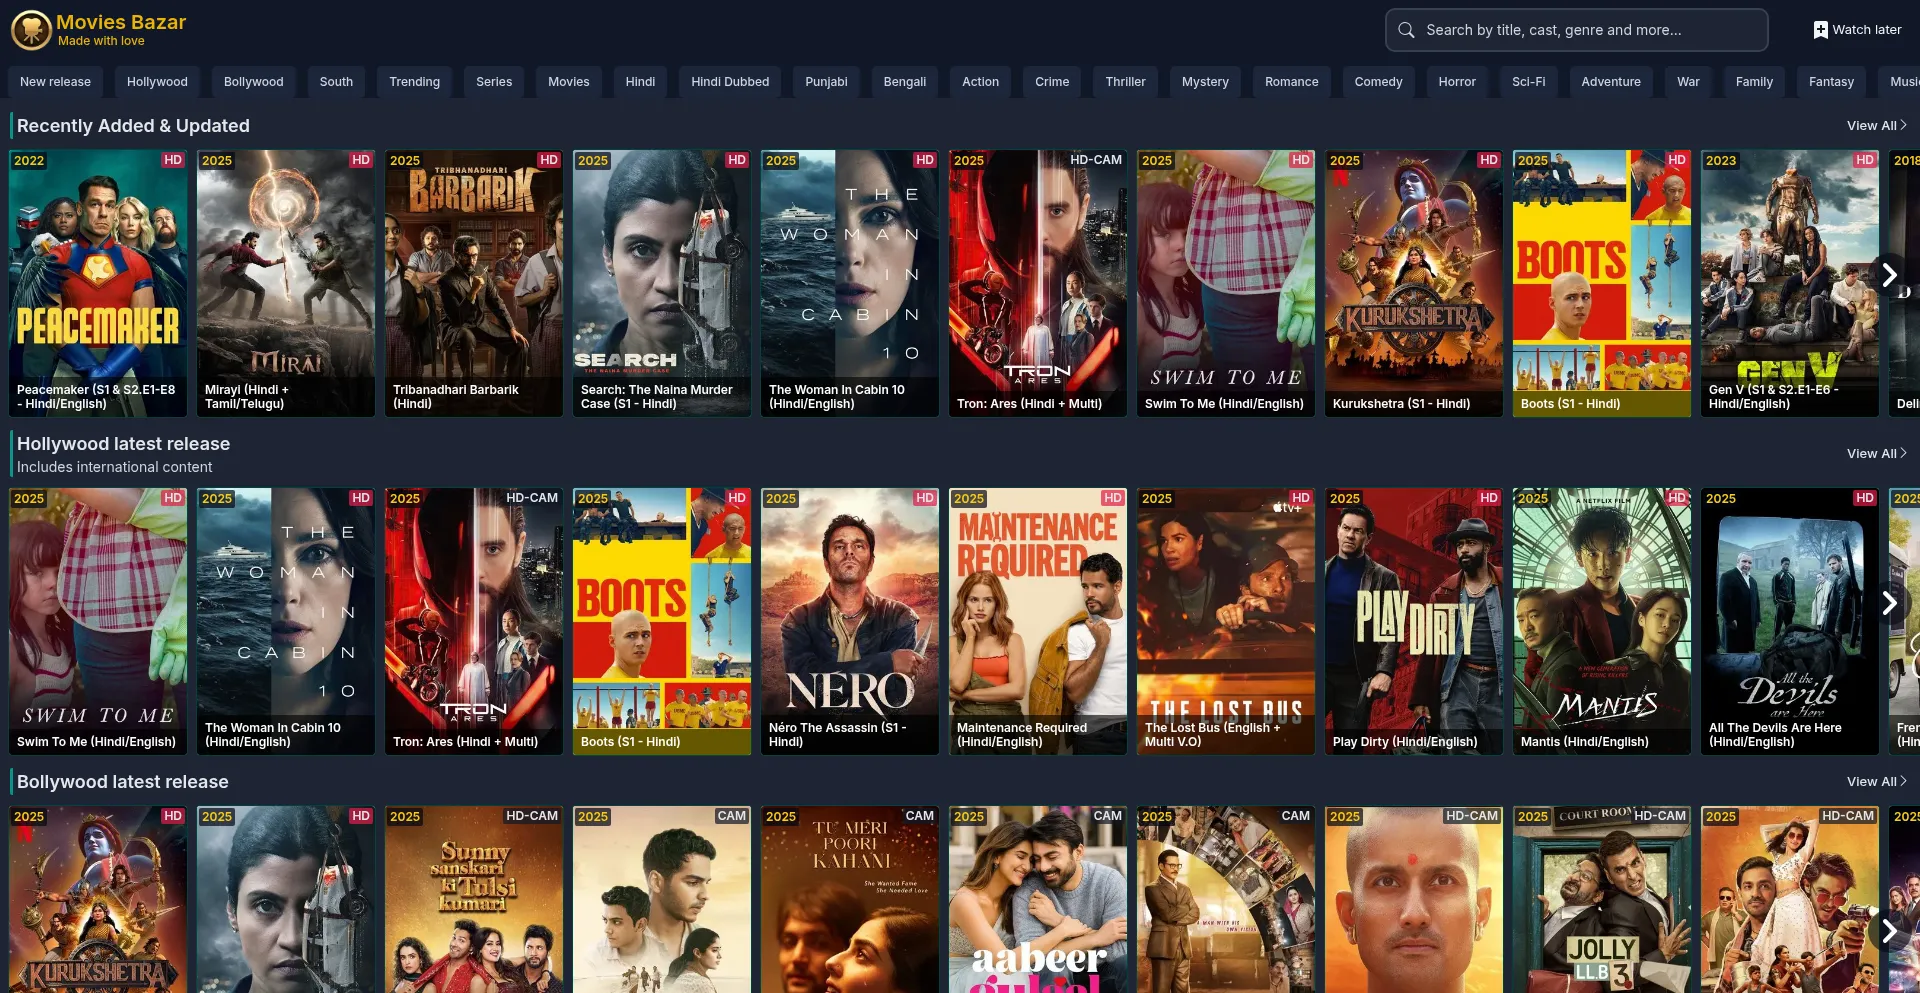Switch to the Sci-Fi genre tab

pyautogui.click(x=1527, y=82)
